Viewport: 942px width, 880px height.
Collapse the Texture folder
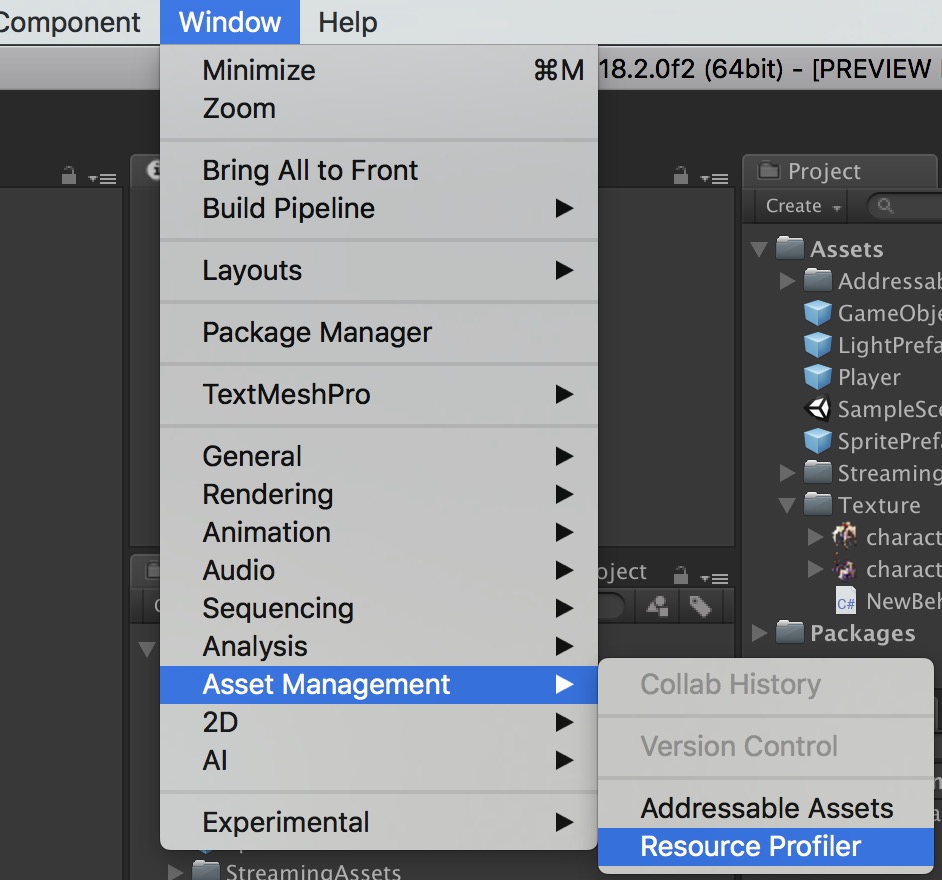tap(787, 505)
